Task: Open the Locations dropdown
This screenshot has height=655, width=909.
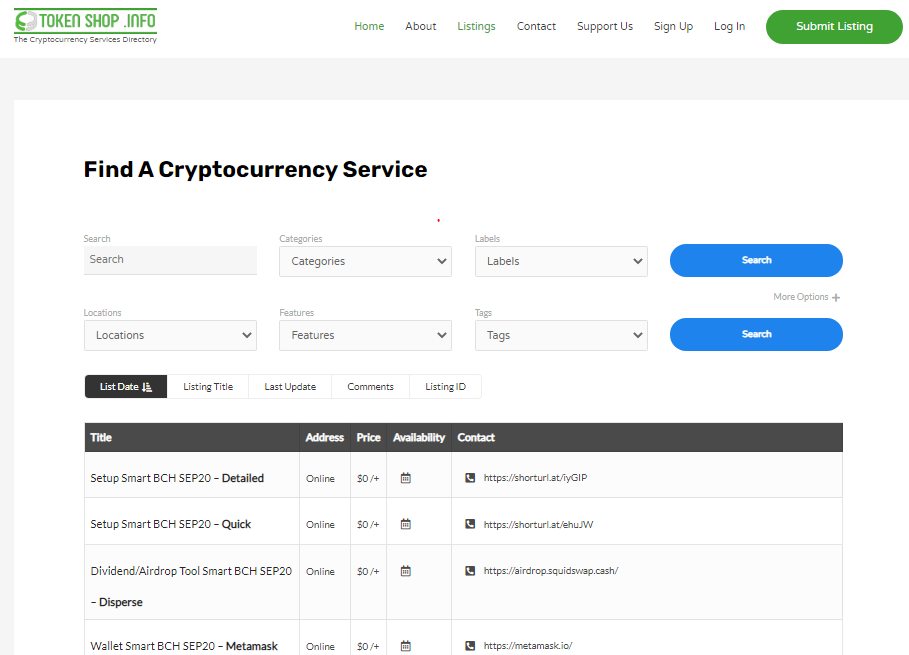Action: pyautogui.click(x=170, y=336)
